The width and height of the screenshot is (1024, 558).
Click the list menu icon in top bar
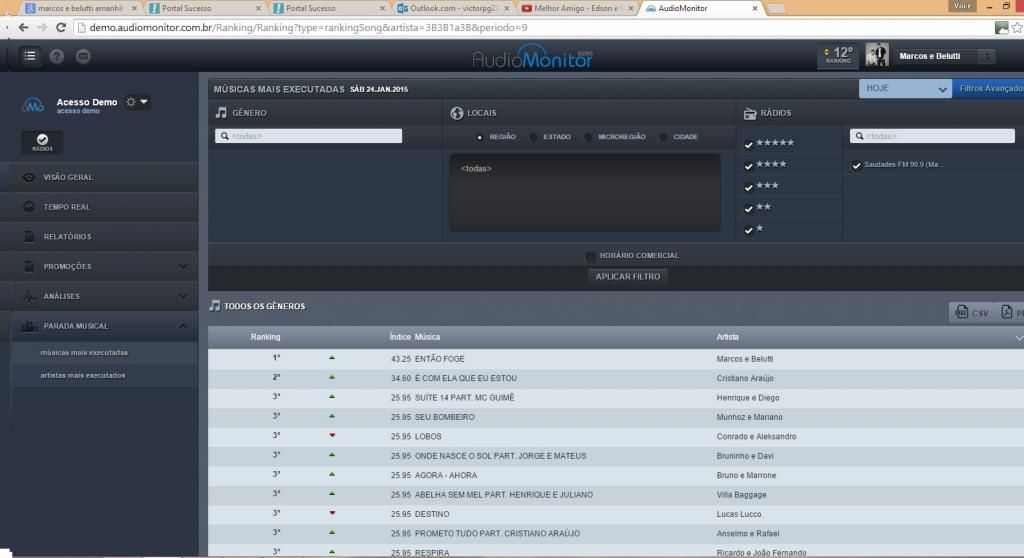click(30, 56)
